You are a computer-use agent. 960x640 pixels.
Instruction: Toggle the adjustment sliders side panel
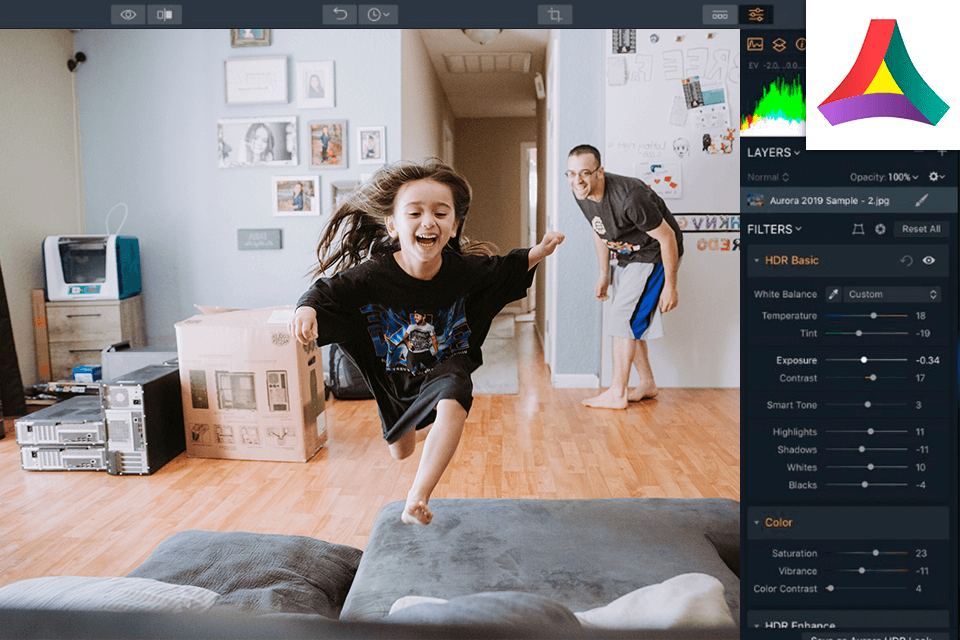tap(756, 15)
